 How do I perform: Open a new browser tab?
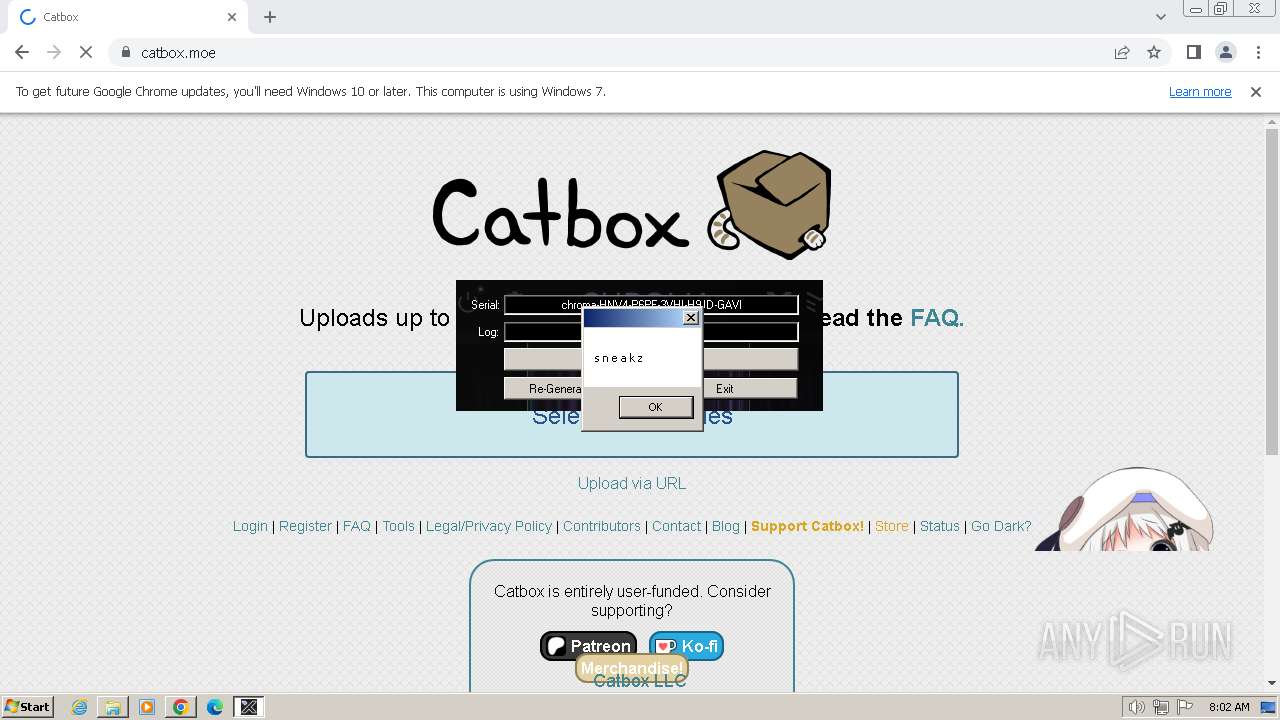[x=270, y=17]
